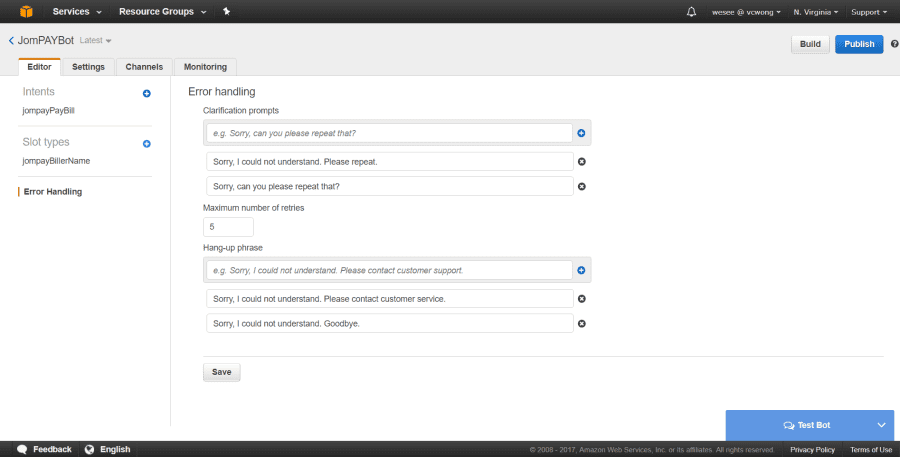Click the Feedback link in footer
This screenshot has height=457, width=900.
pyautogui.click(x=52, y=450)
